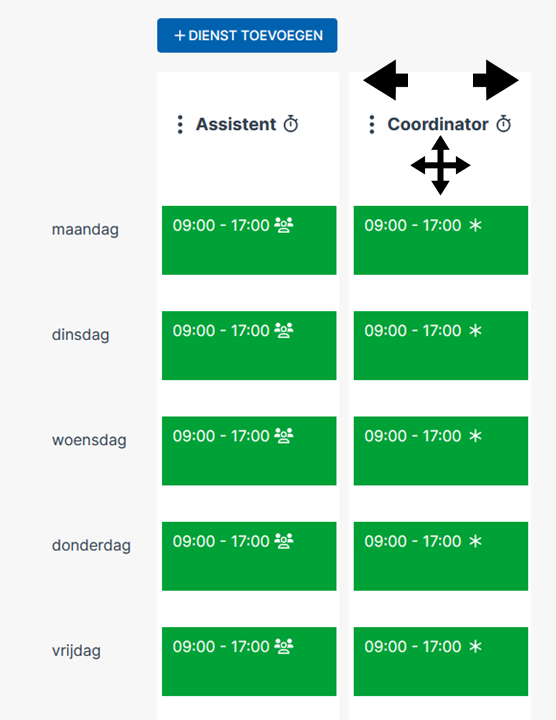Click the stopwatch icon next to Assistent
Image resolution: width=556 pixels, height=720 pixels.
[x=291, y=124]
